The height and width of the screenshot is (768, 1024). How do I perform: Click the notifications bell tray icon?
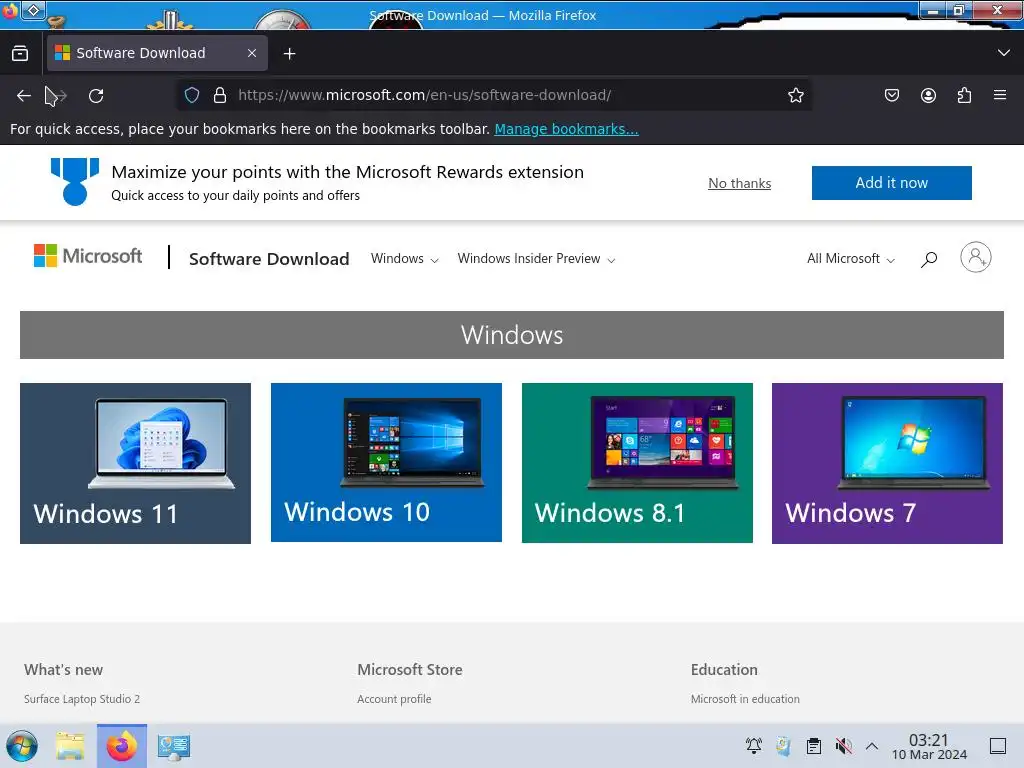click(754, 745)
